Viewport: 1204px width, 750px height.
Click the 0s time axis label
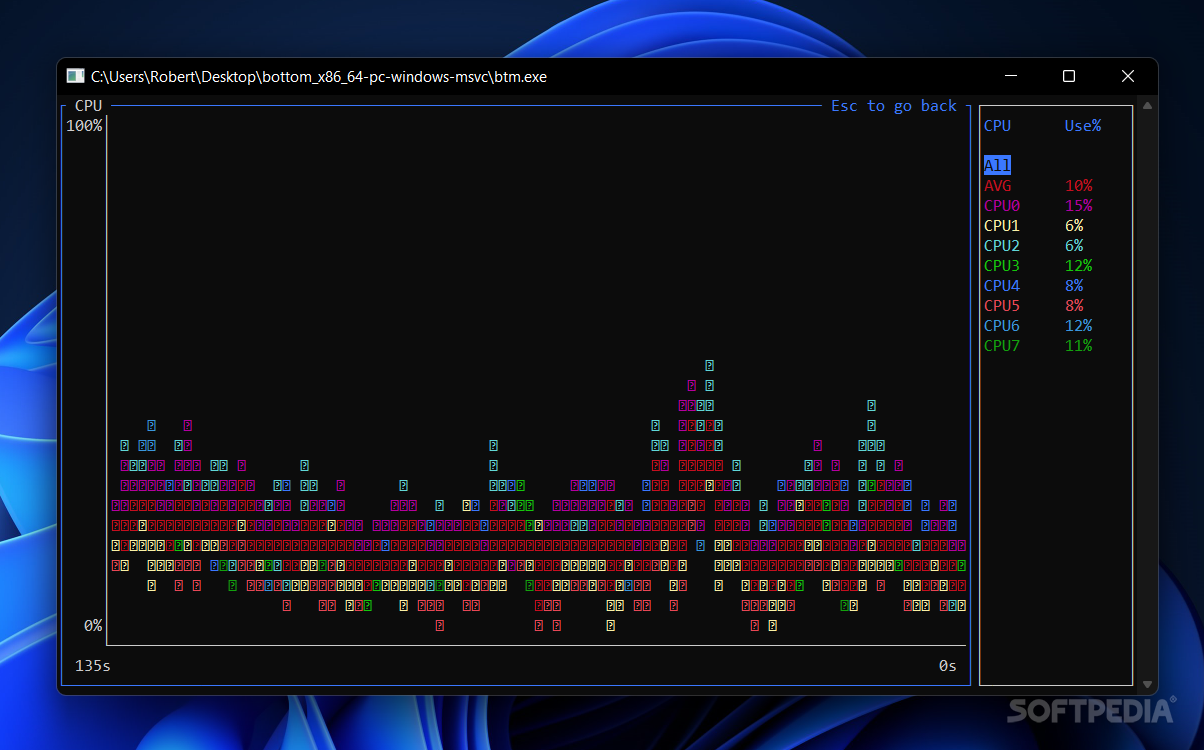point(947,666)
